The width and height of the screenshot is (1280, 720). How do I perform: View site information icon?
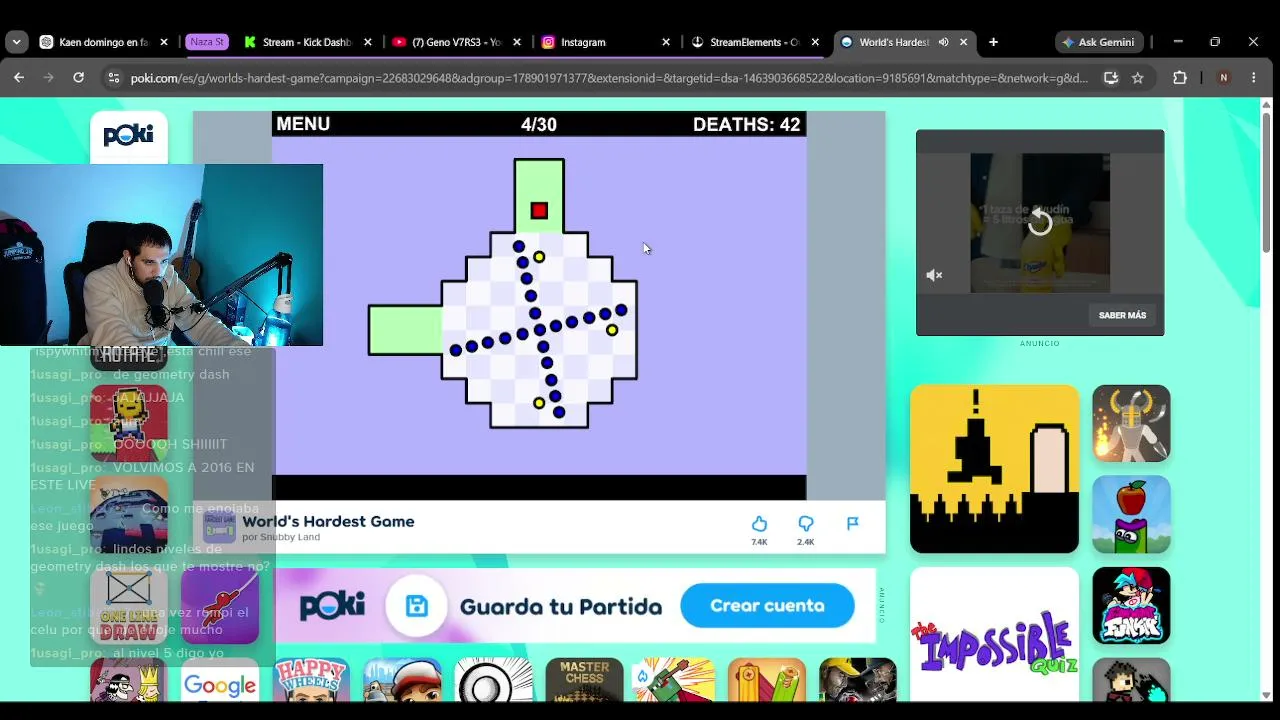click(x=114, y=78)
